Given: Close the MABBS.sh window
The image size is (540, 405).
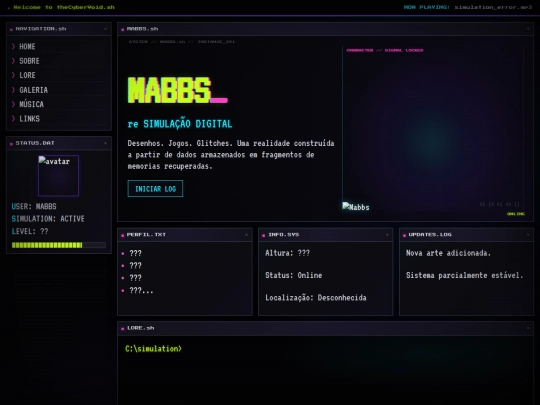Looking at the screenshot, I should click(528, 29).
